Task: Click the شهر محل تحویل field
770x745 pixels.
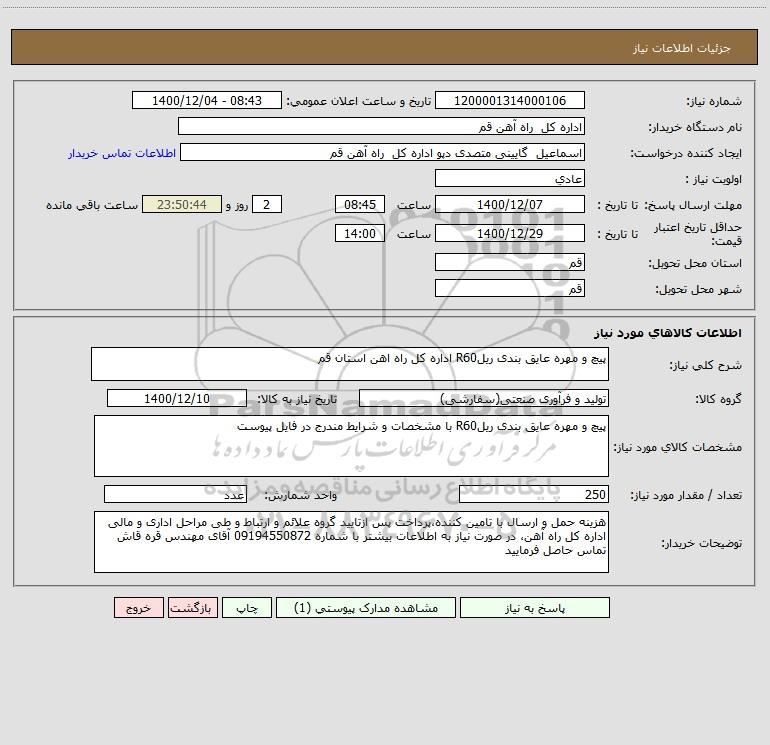Action: [x=510, y=288]
